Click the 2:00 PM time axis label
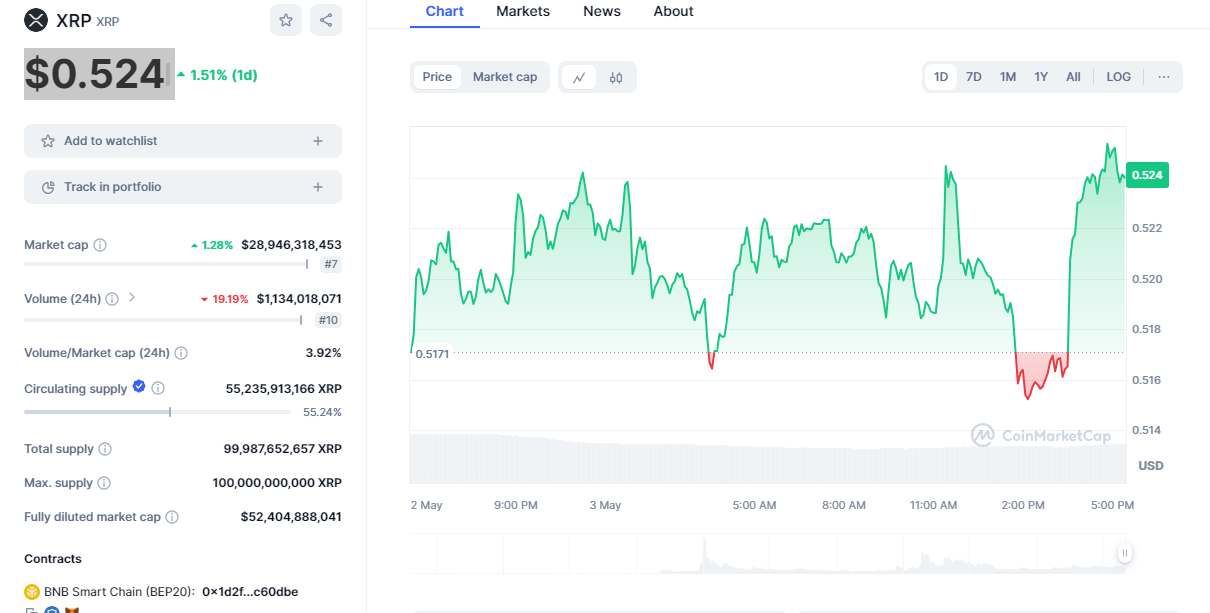Viewport: 1210px width, 613px height. (1023, 505)
